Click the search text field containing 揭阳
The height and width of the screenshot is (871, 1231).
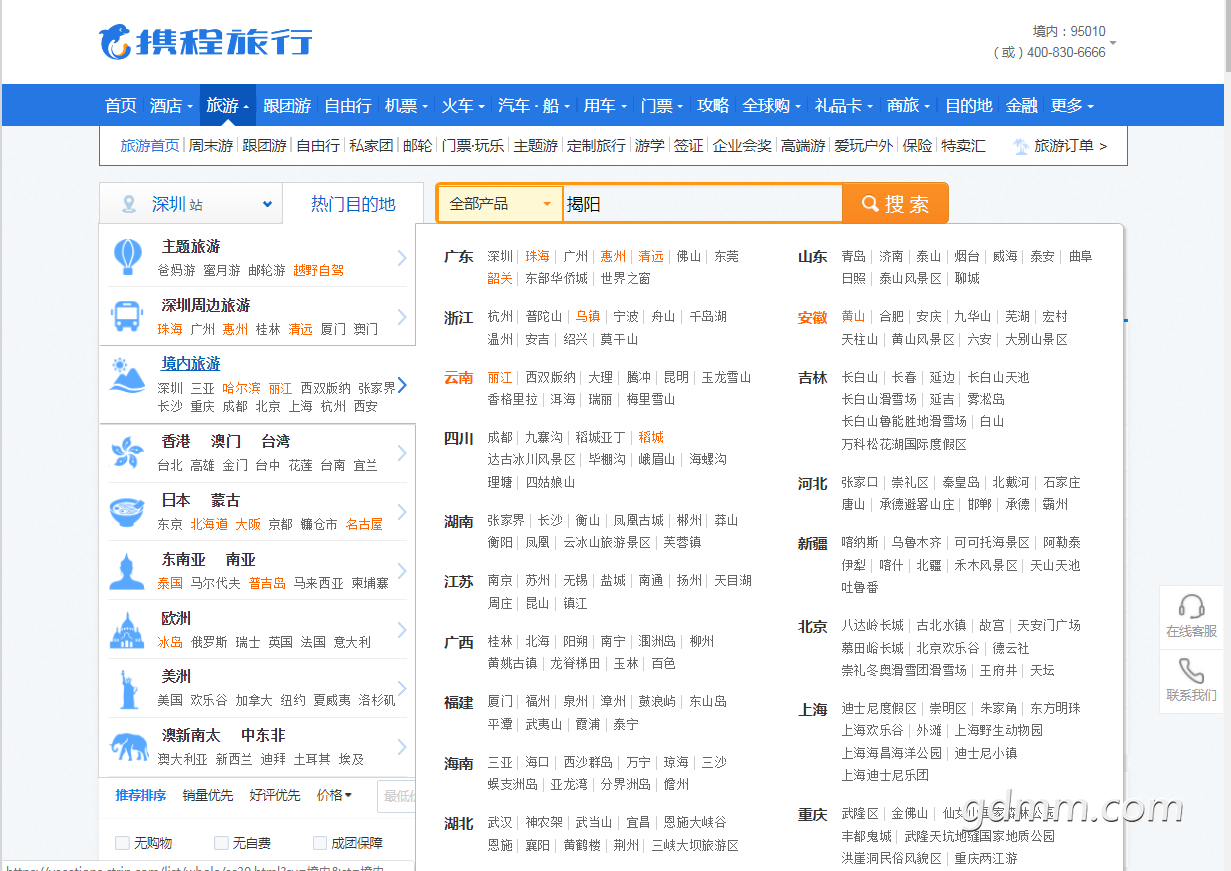pyautogui.click(x=702, y=204)
